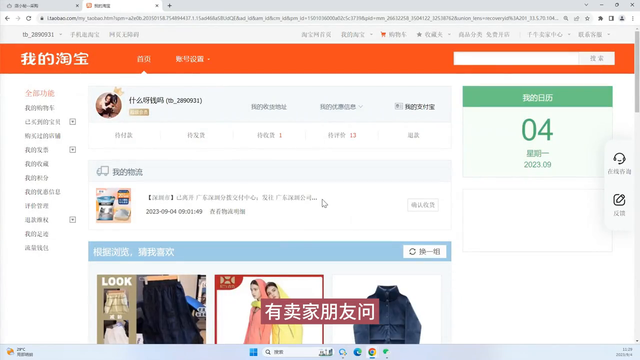Image resolution: width=640 pixels, height=360 pixels.
Task: Open 退款 orders tab
Action: [x=413, y=135]
